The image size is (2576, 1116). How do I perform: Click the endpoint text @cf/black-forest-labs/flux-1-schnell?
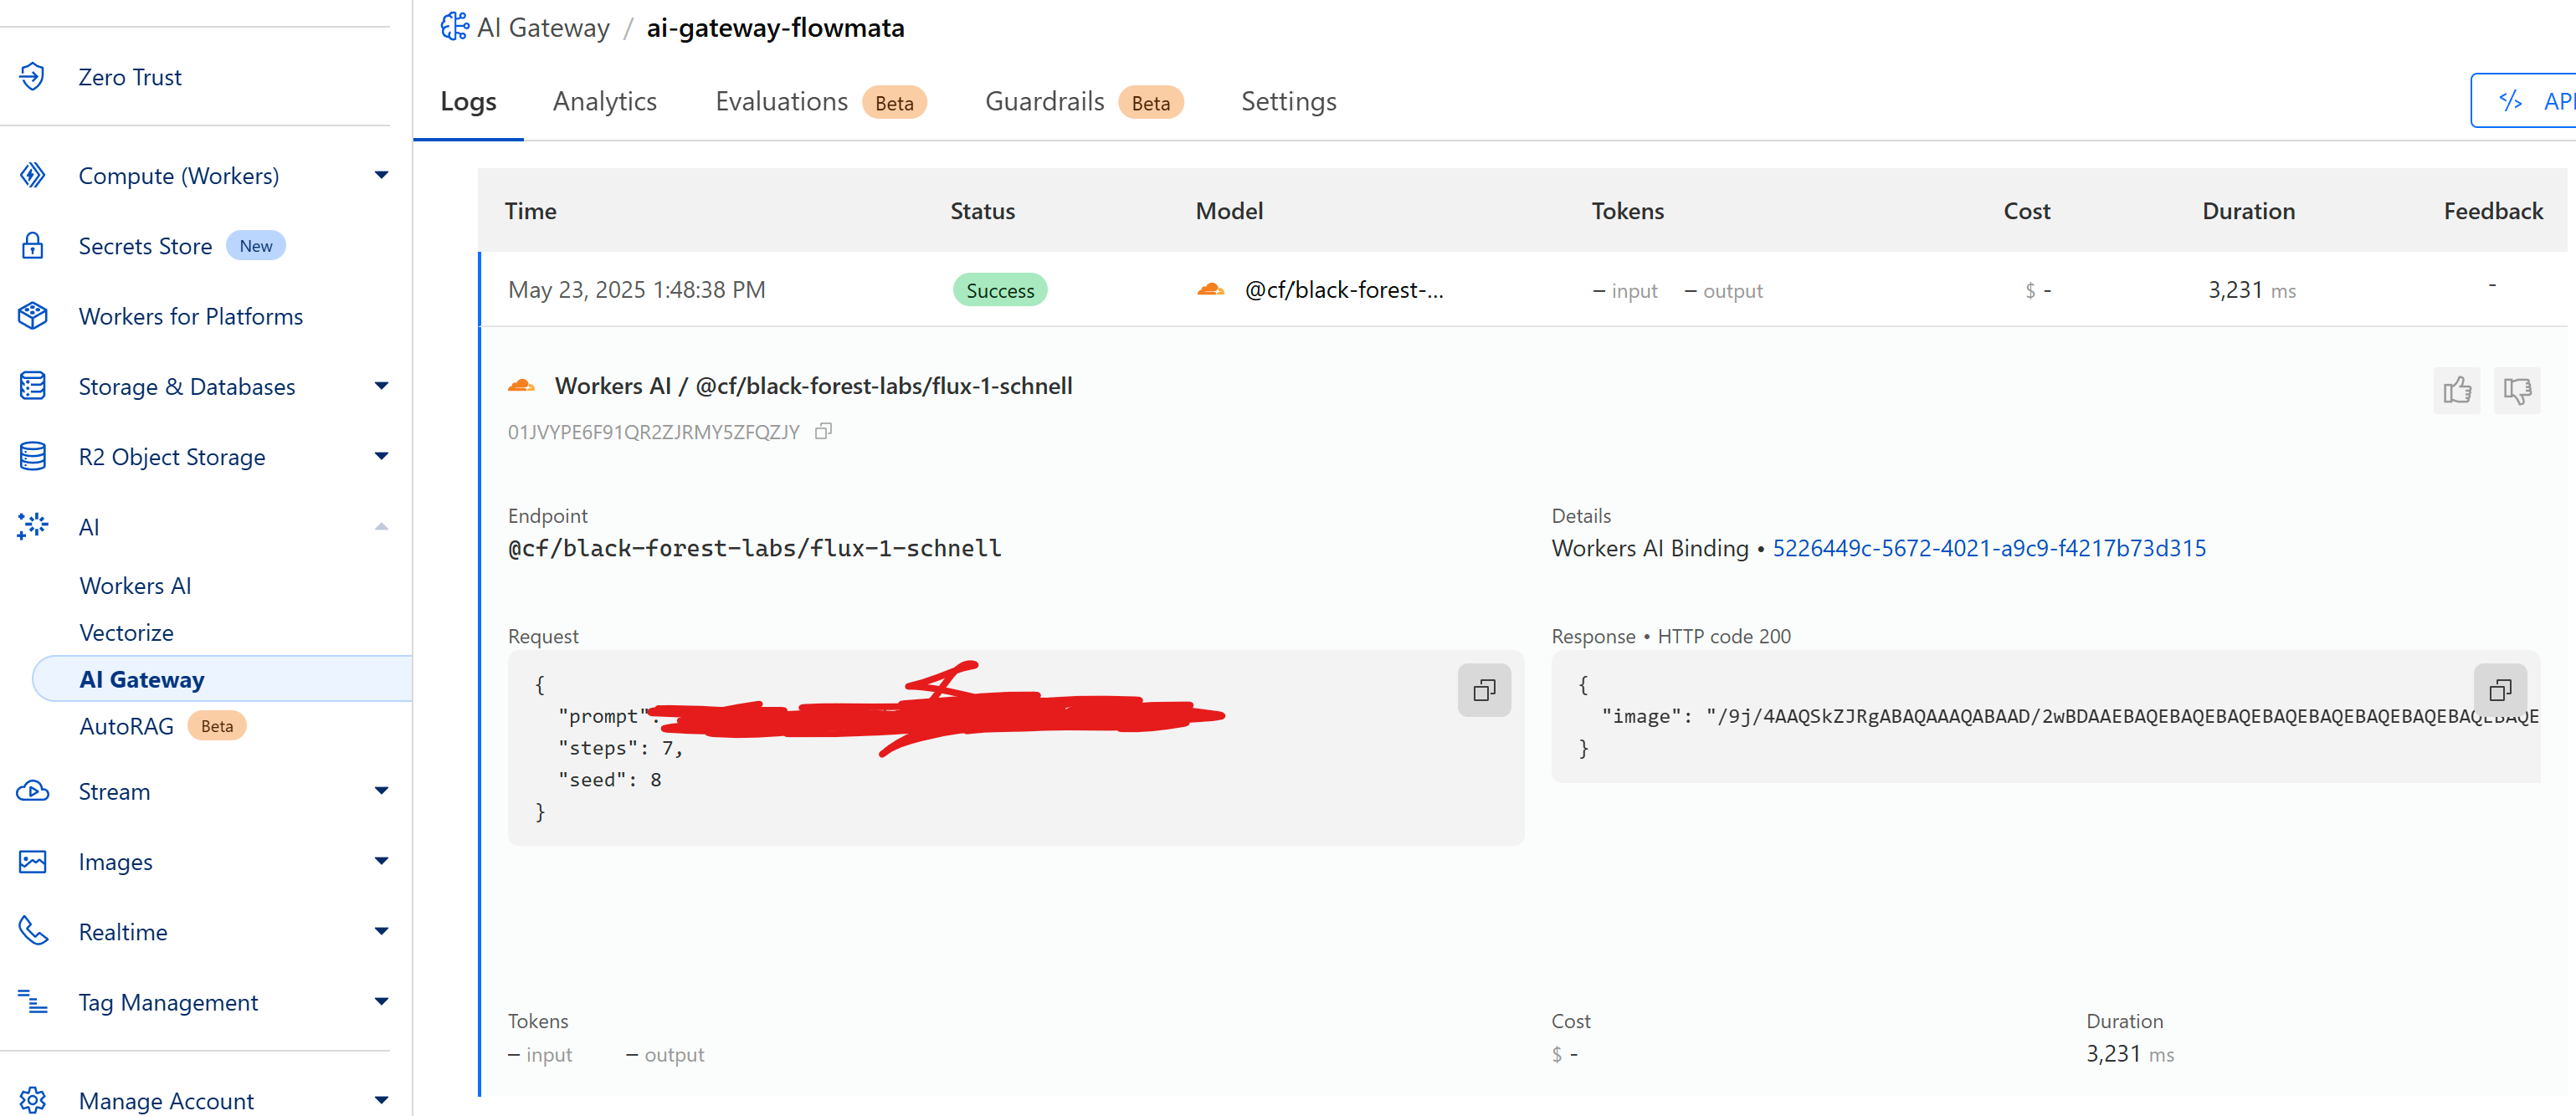tap(754, 548)
